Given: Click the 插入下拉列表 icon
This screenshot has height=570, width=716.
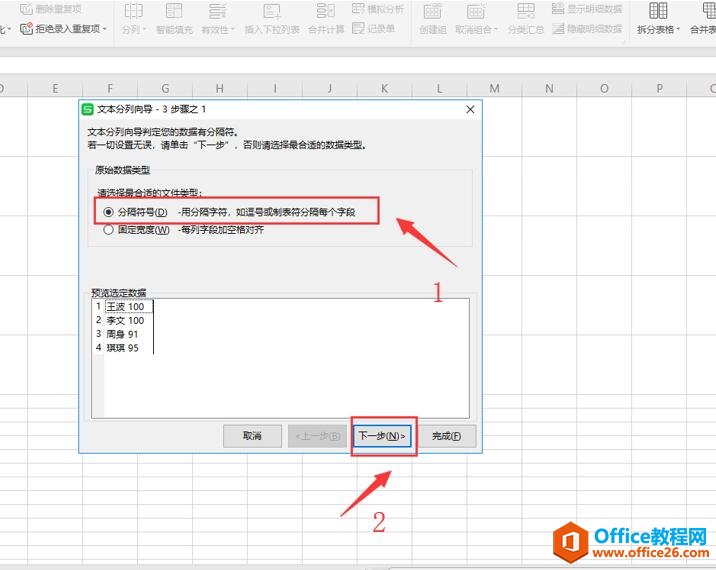Looking at the screenshot, I should click(x=272, y=11).
